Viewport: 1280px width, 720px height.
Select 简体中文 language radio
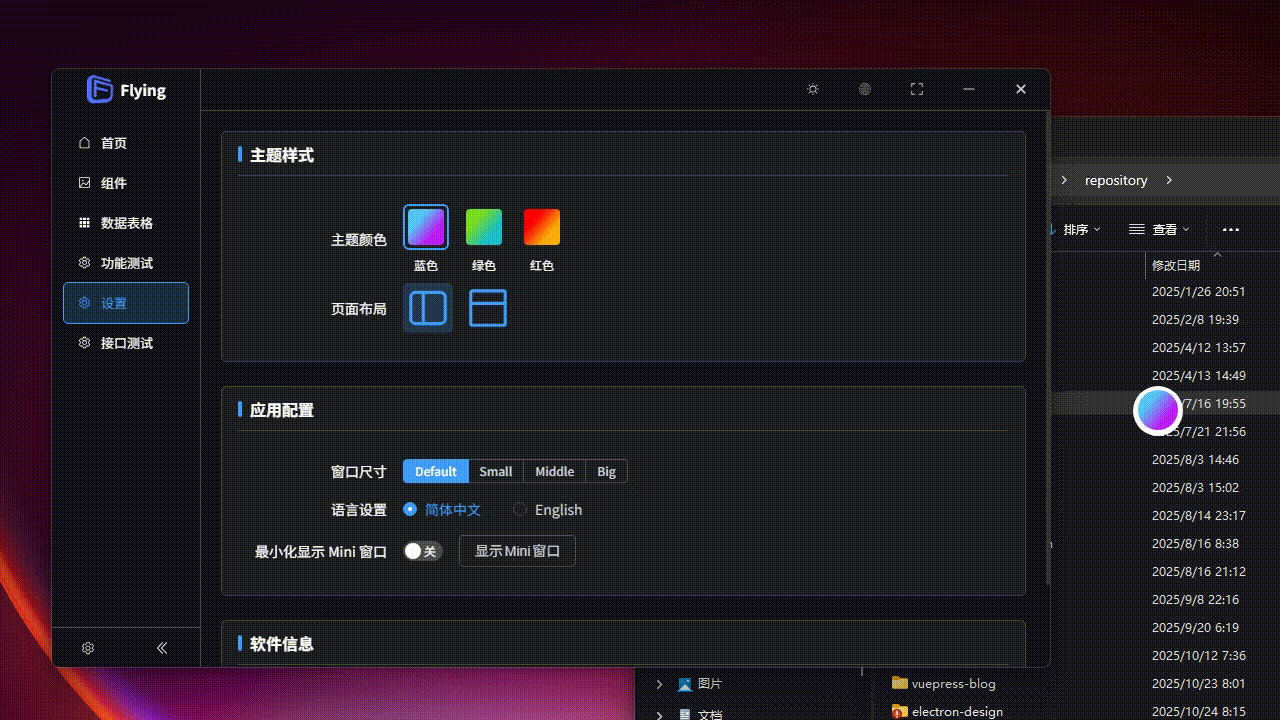pyautogui.click(x=442, y=509)
